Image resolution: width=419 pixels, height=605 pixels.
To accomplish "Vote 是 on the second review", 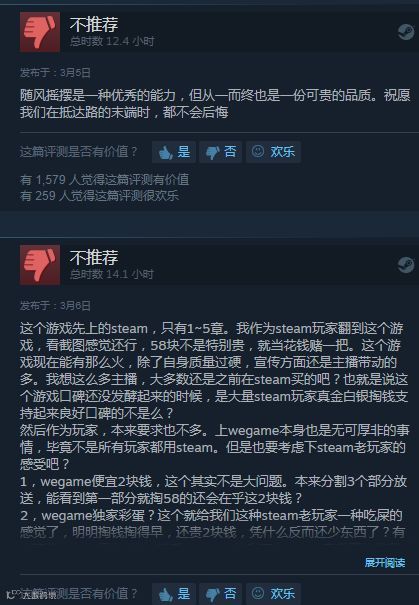I will [174, 594].
